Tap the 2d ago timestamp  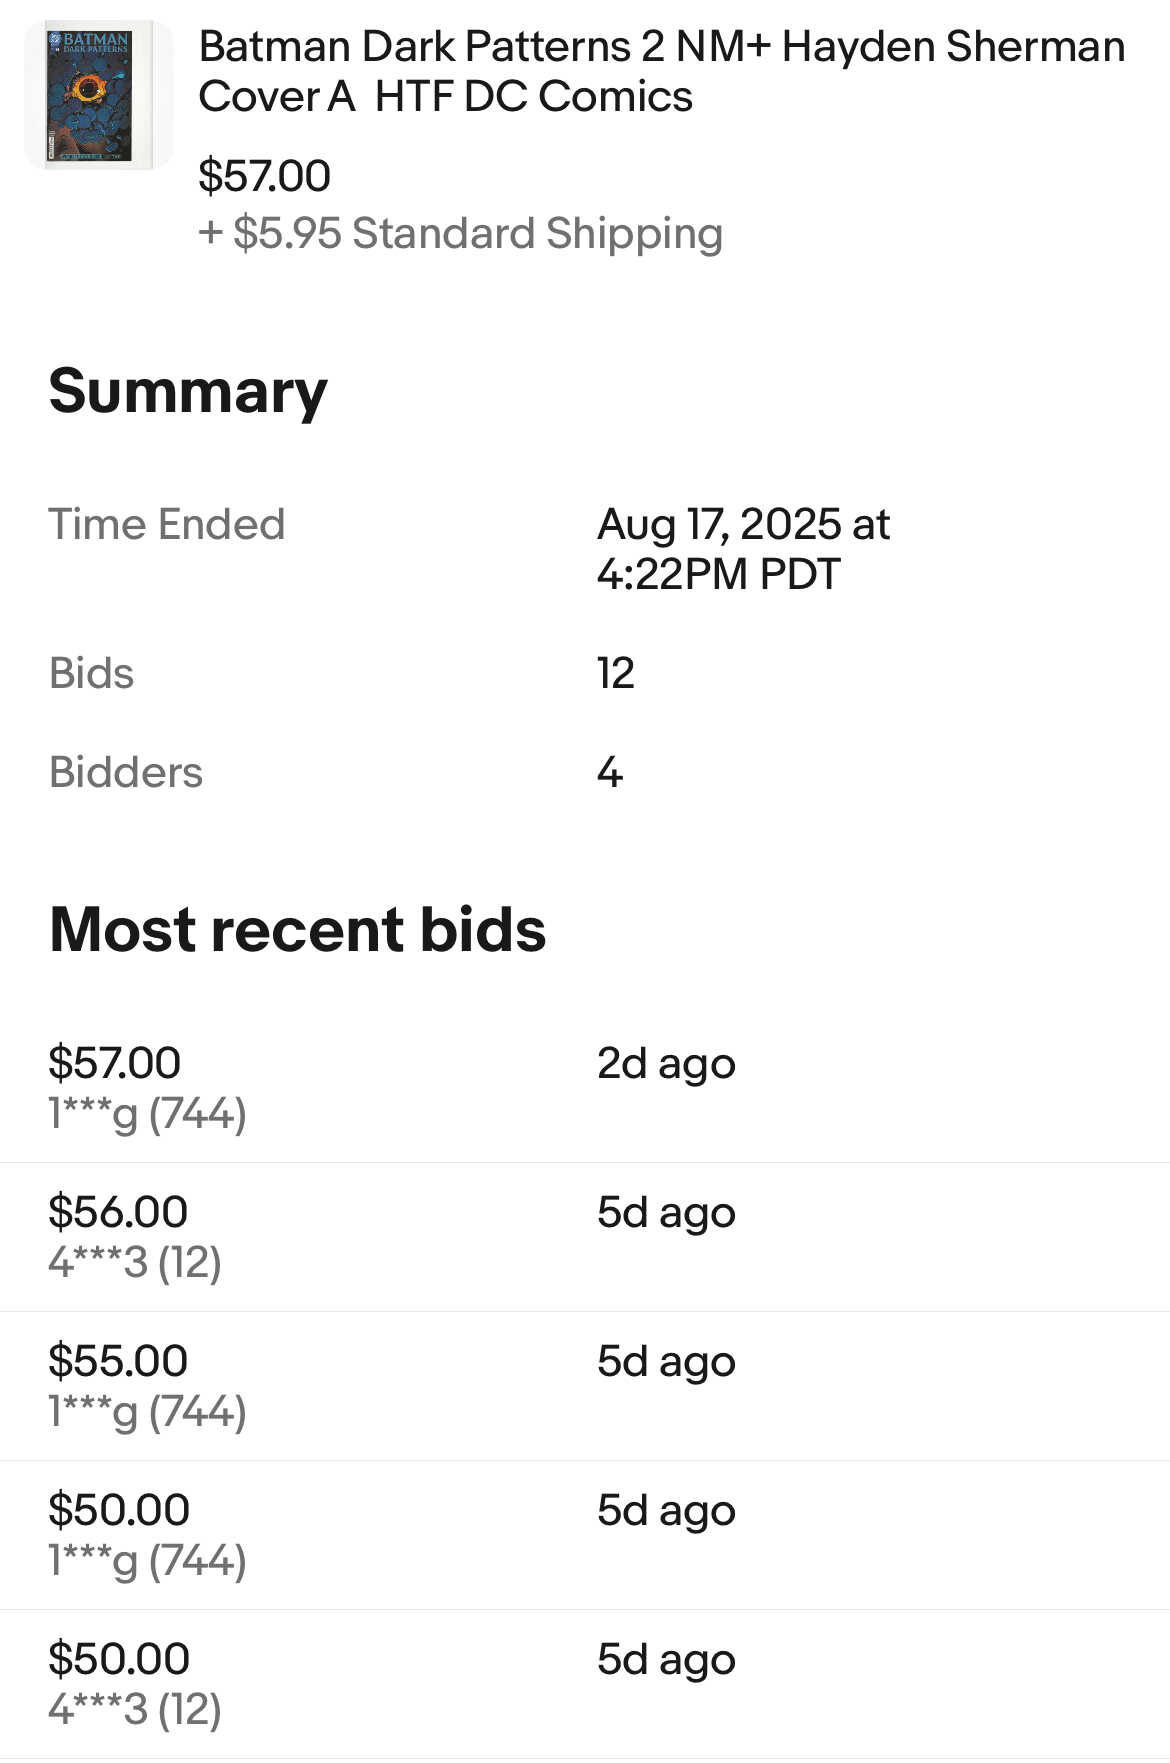tap(666, 1064)
